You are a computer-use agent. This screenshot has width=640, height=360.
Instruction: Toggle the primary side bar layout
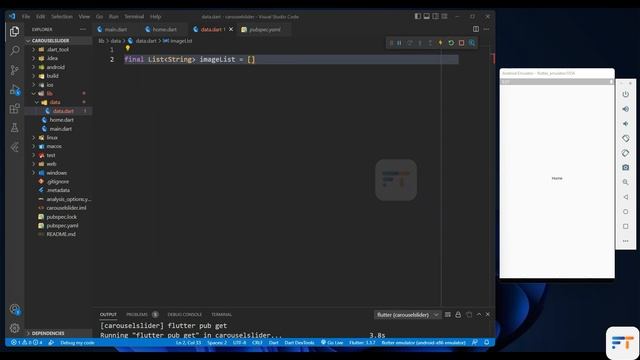point(418,16)
